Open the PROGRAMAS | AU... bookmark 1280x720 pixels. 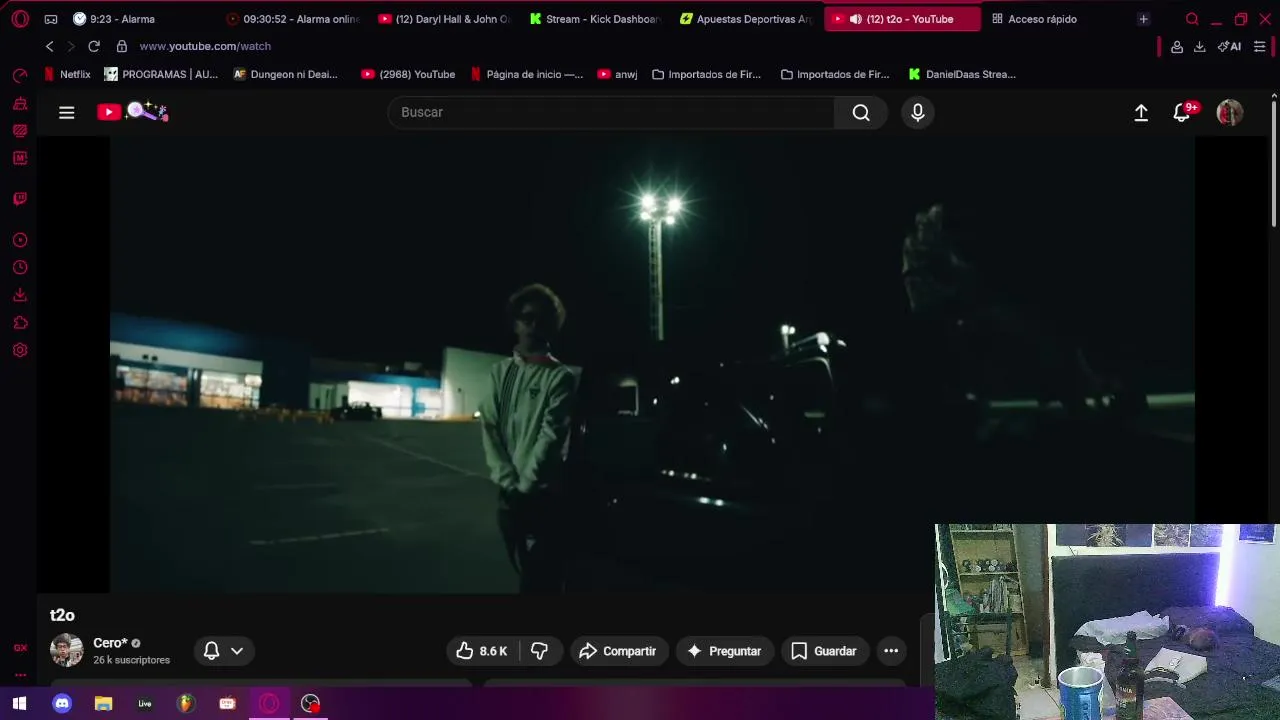(161, 74)
